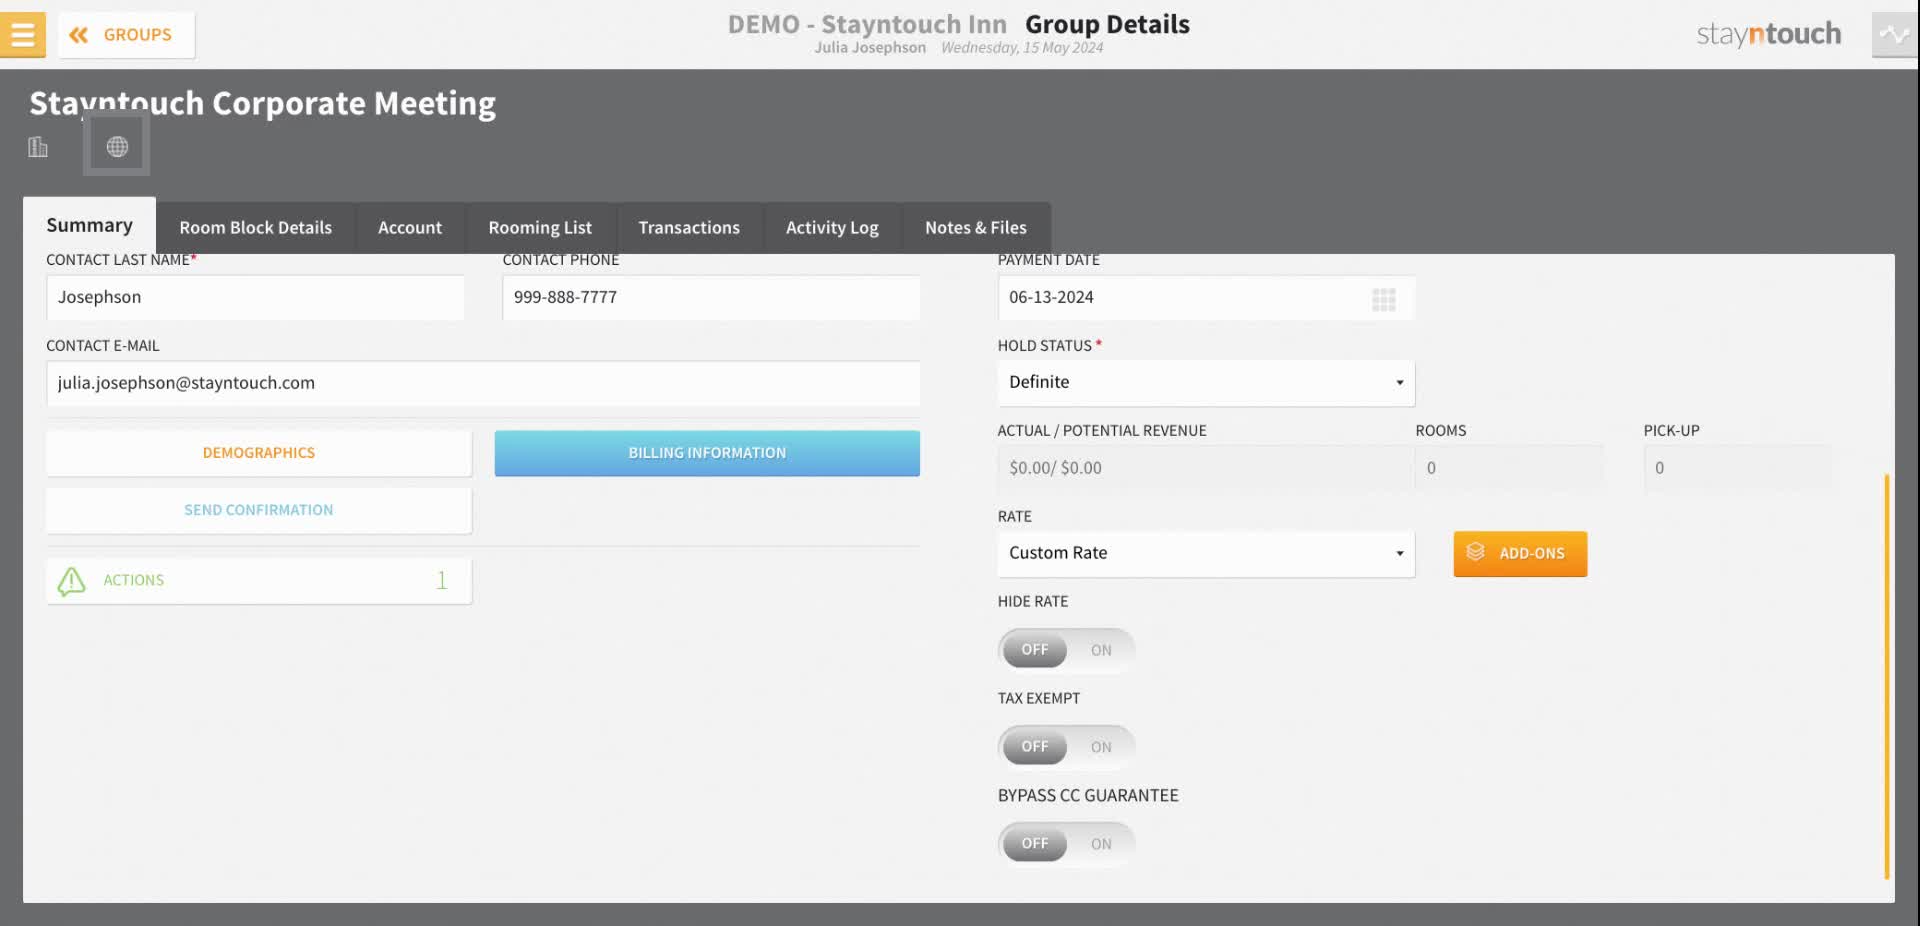Image resolution: width=1920 pixels, height=926 pixels.
Task: Click the Contact Last Name field
Action: (x=255, y=298)
